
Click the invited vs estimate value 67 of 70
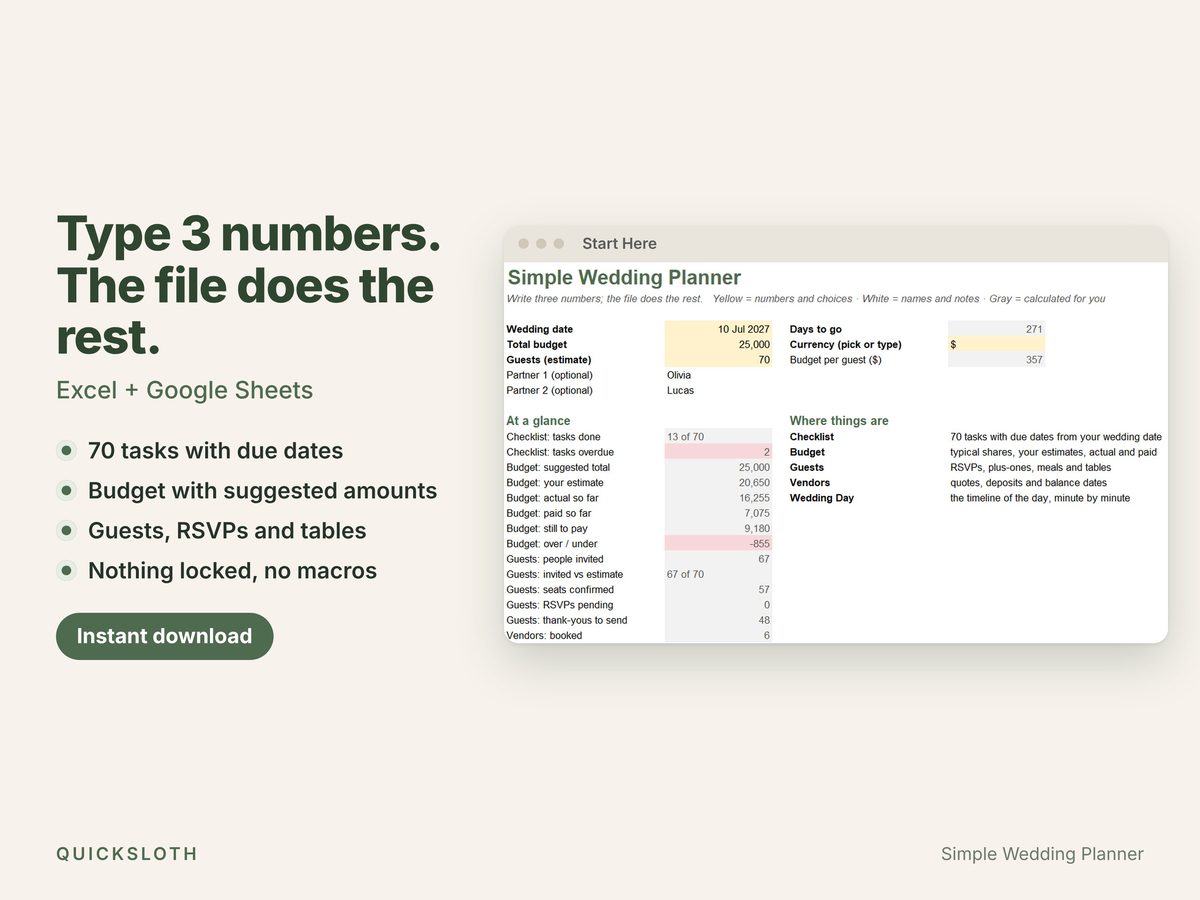point(718,575)
